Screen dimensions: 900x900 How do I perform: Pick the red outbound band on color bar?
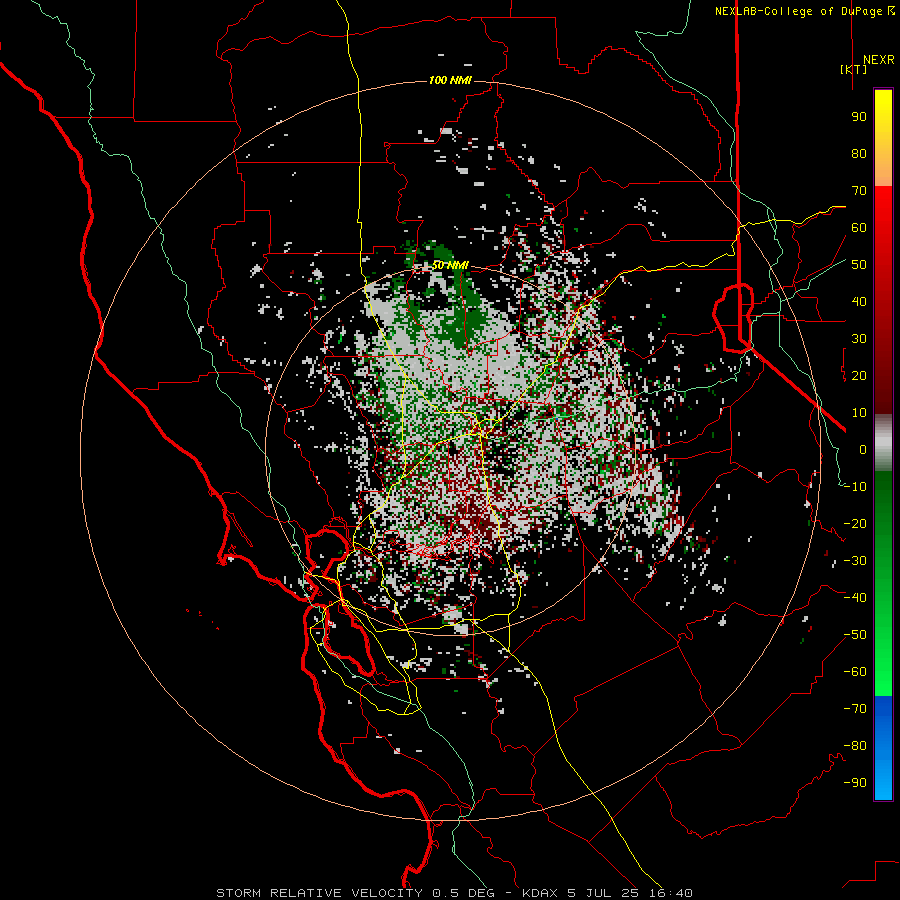tap(883, 300)
